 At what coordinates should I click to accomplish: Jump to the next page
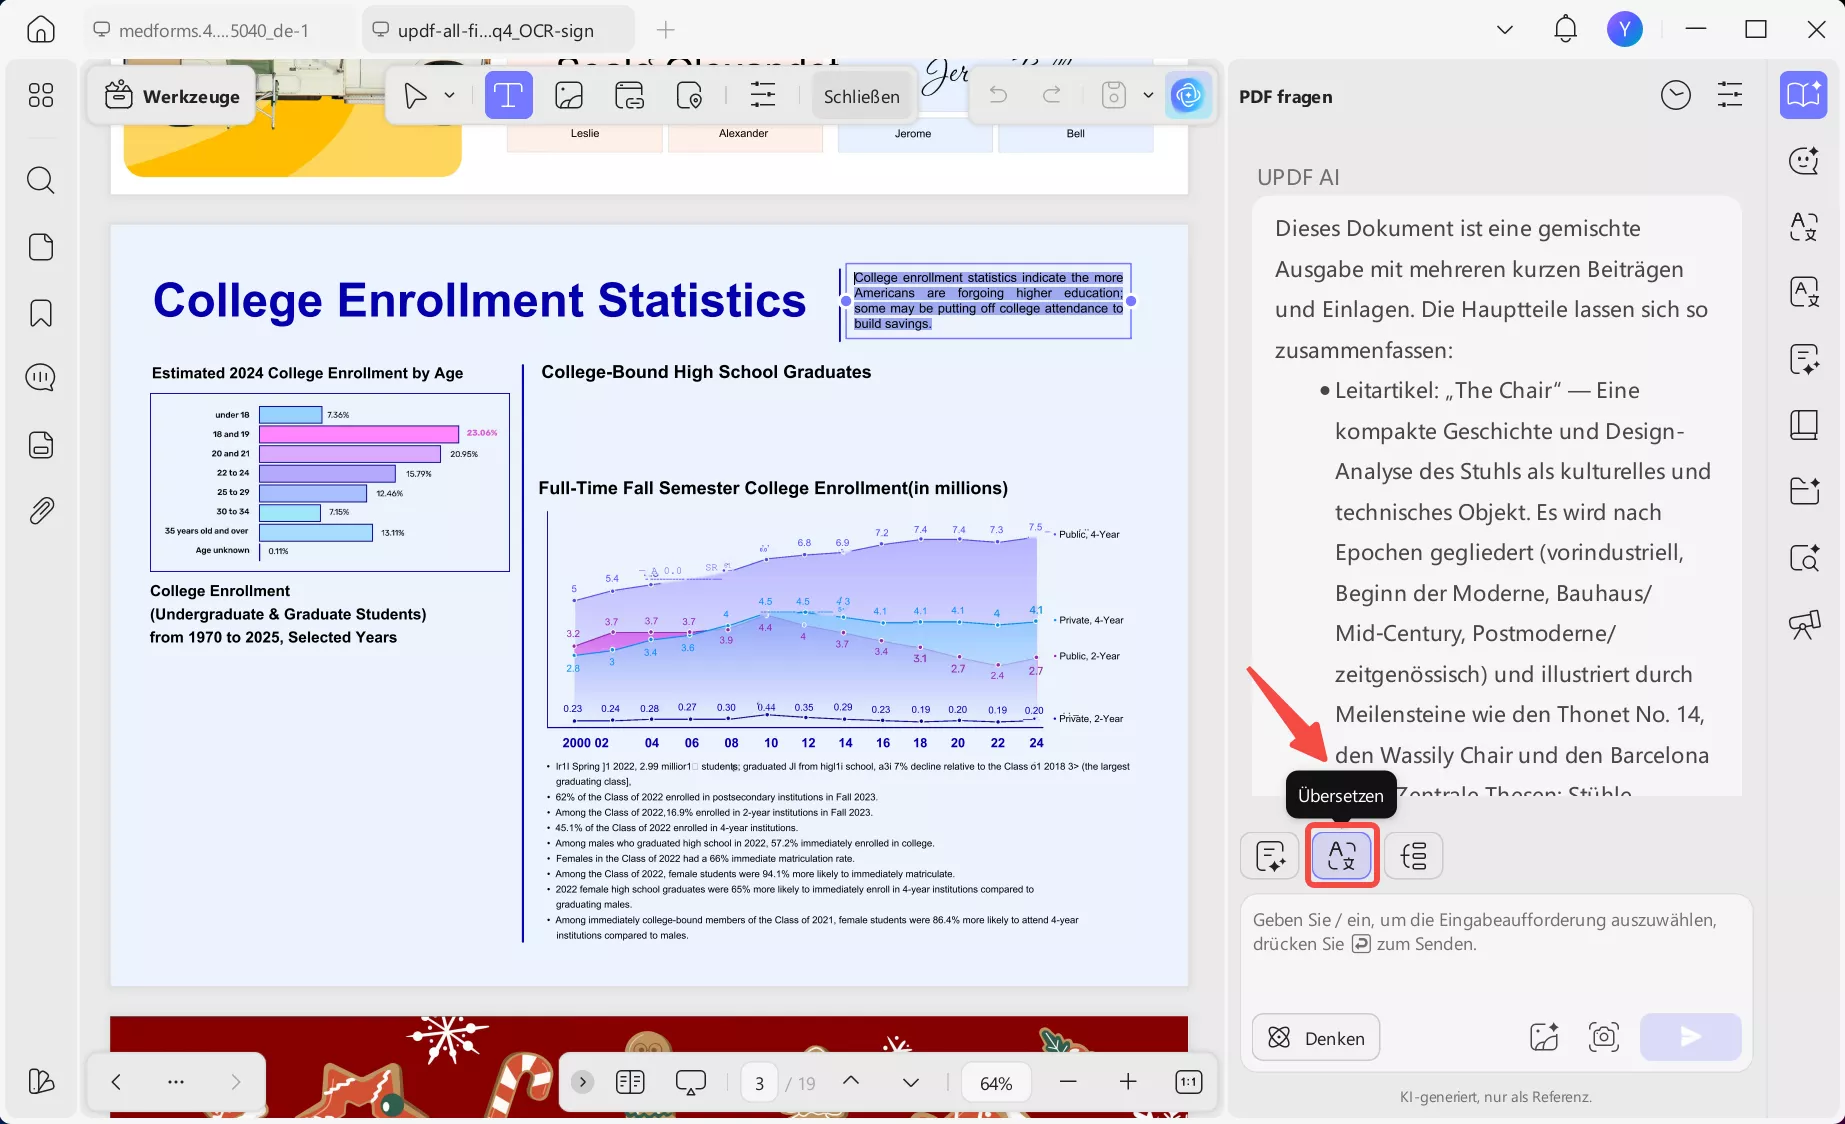[x=911, y=1082]
